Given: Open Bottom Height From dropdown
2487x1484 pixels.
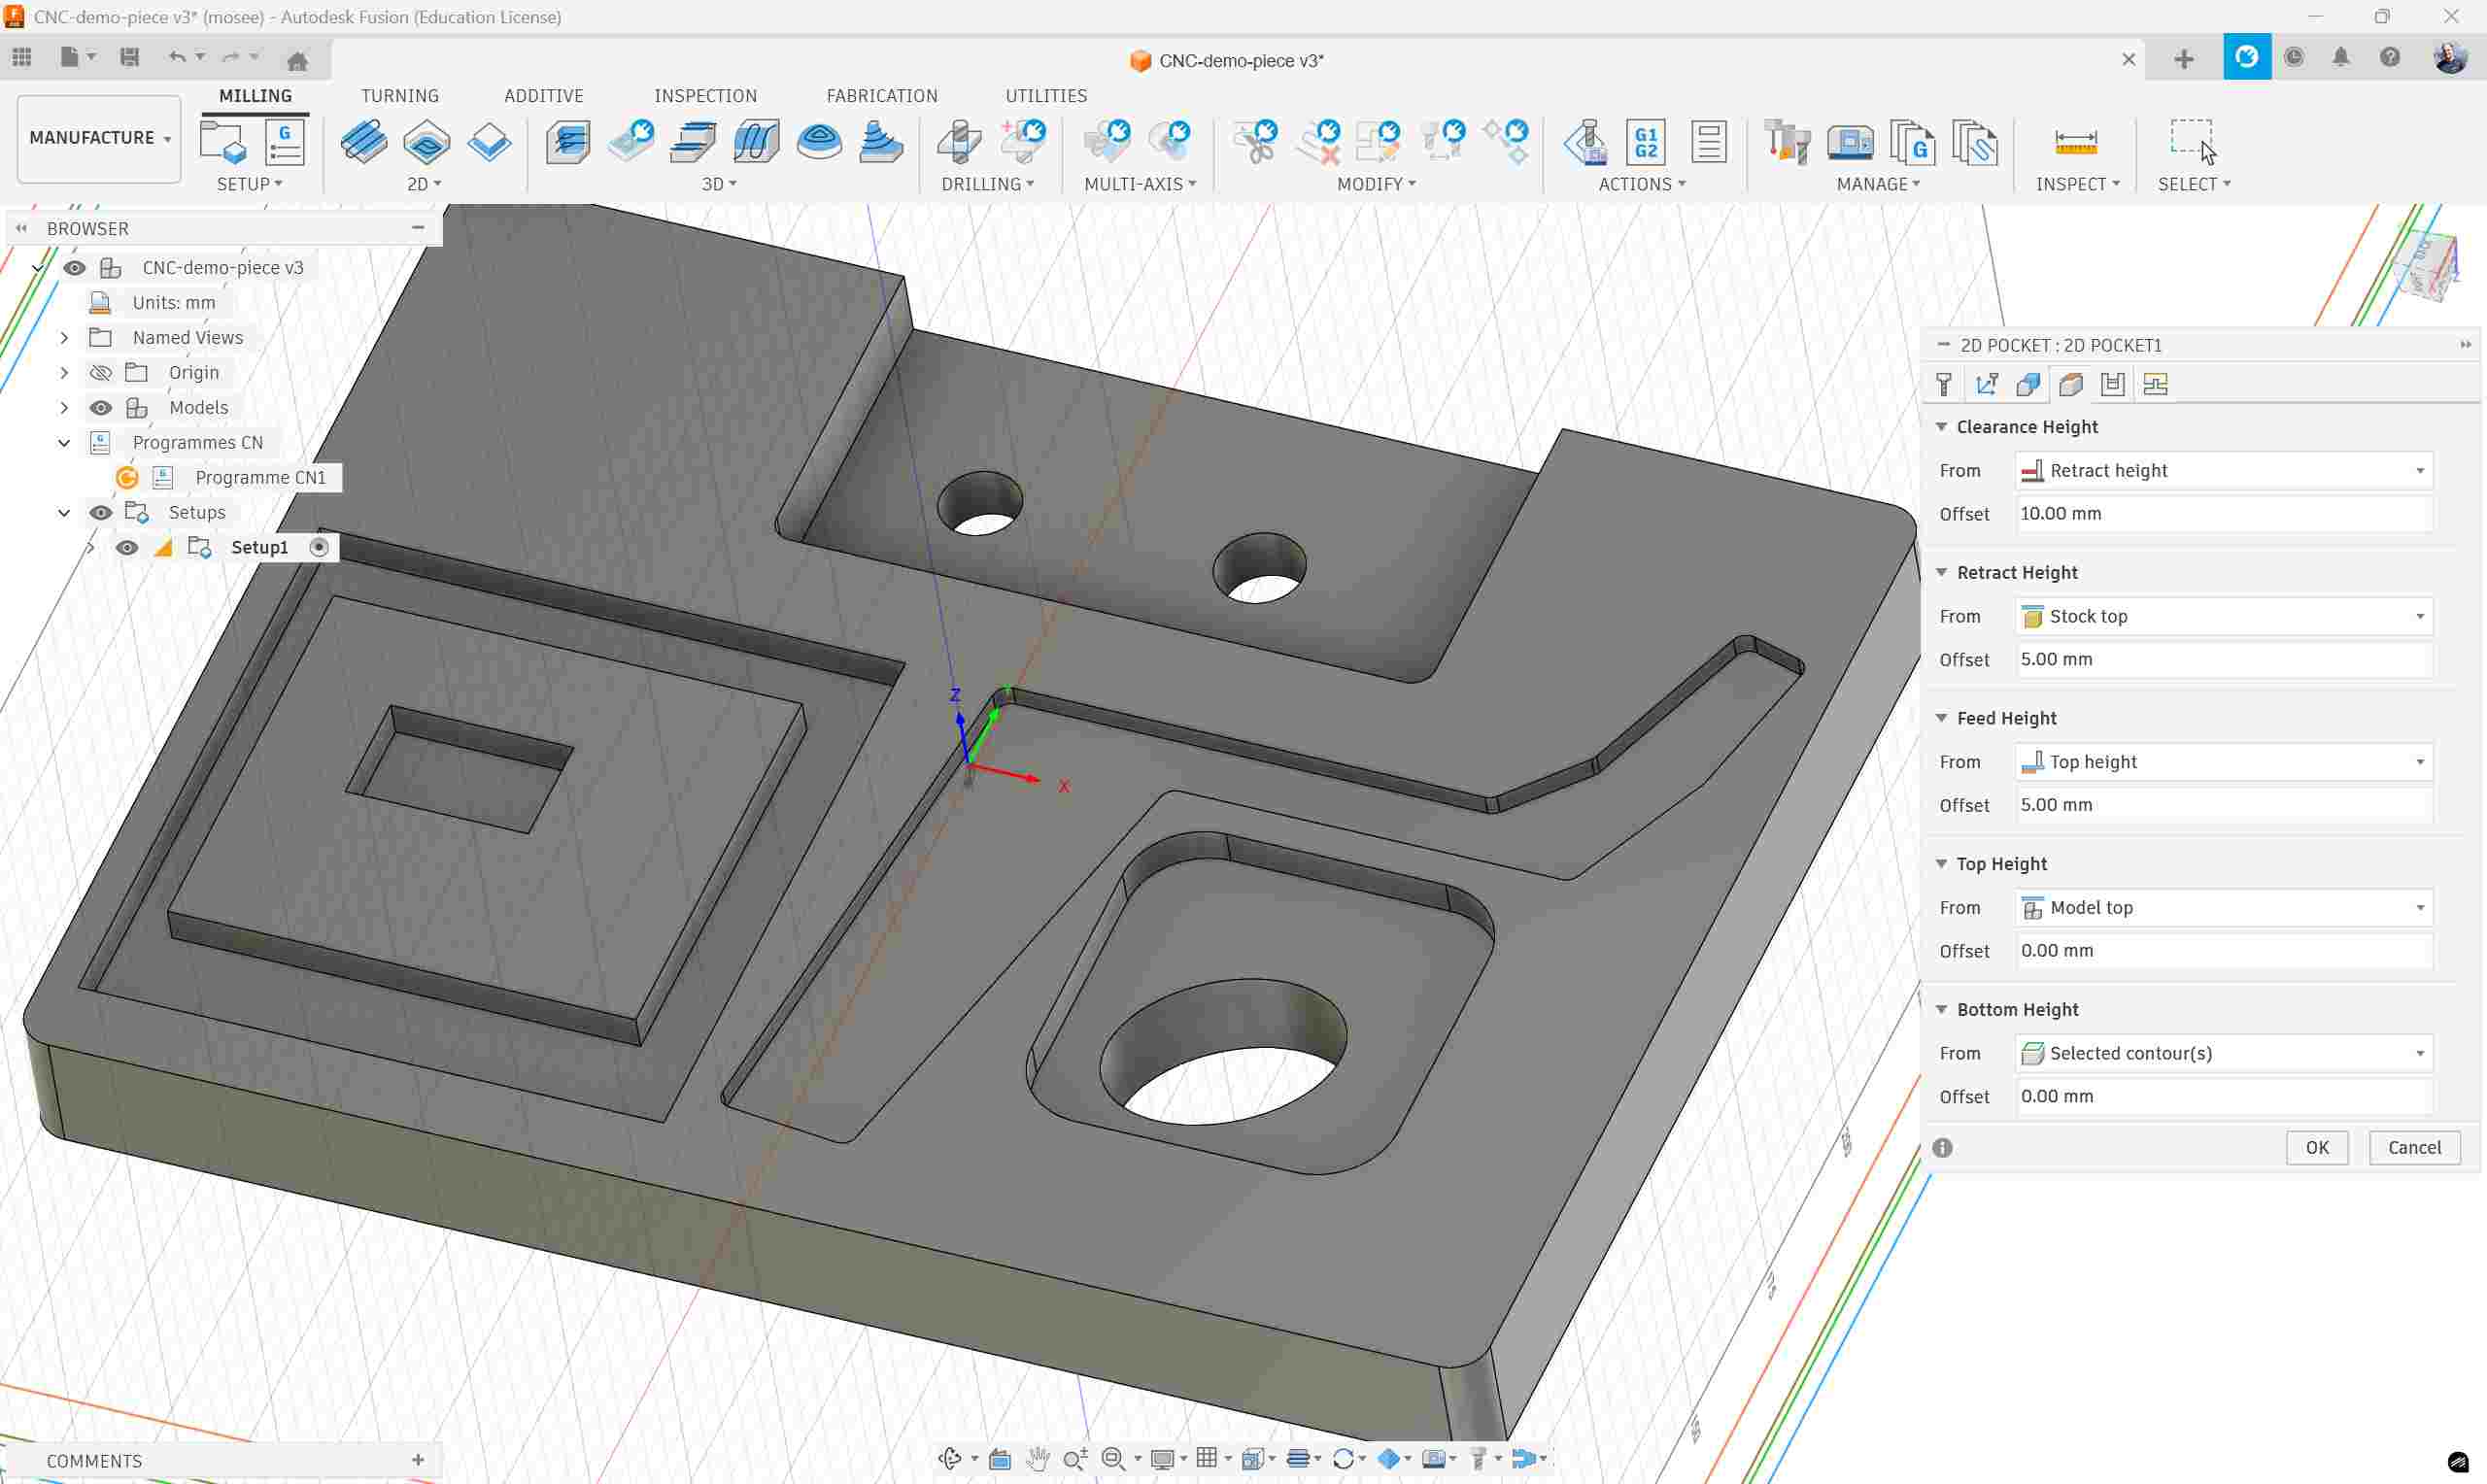Looking at the screenshot, I should (2224, 1053).
